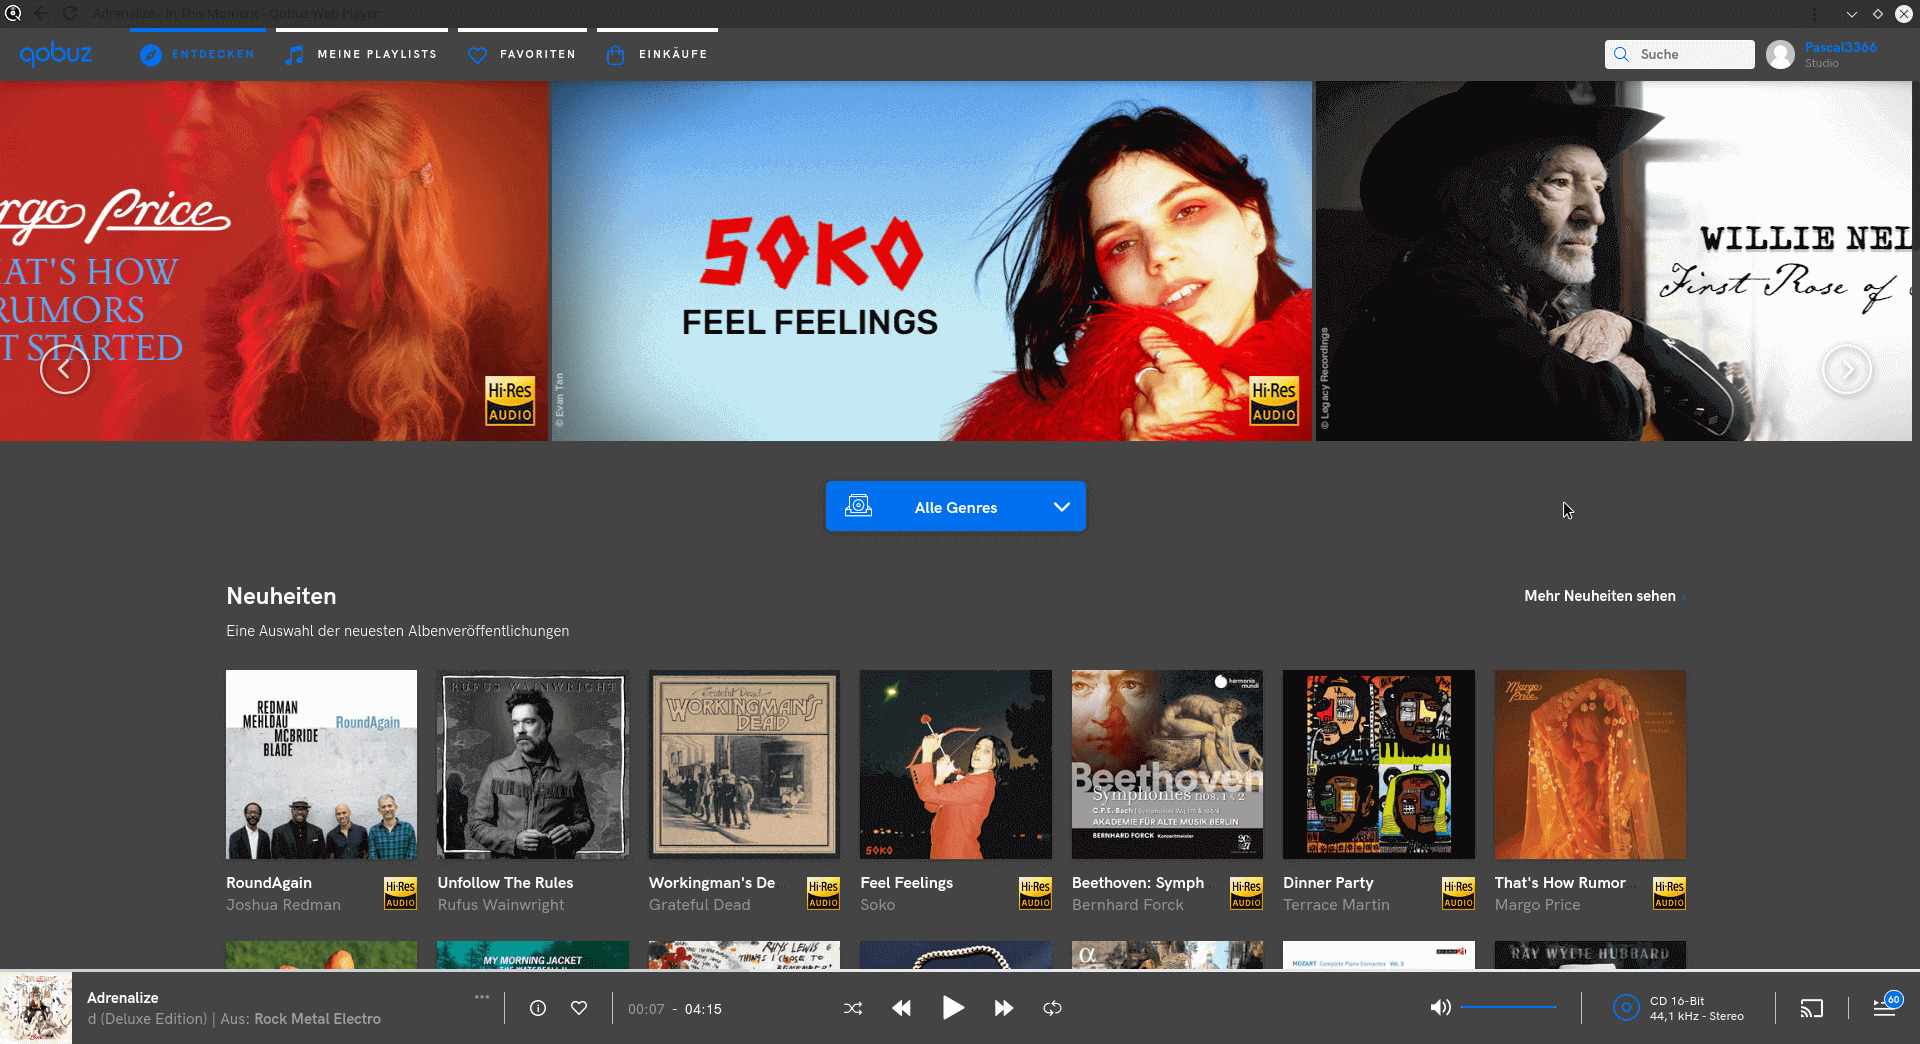Open Workingman's Dead album cover
Screen dimensions: 1920x1044
(744, 764)
